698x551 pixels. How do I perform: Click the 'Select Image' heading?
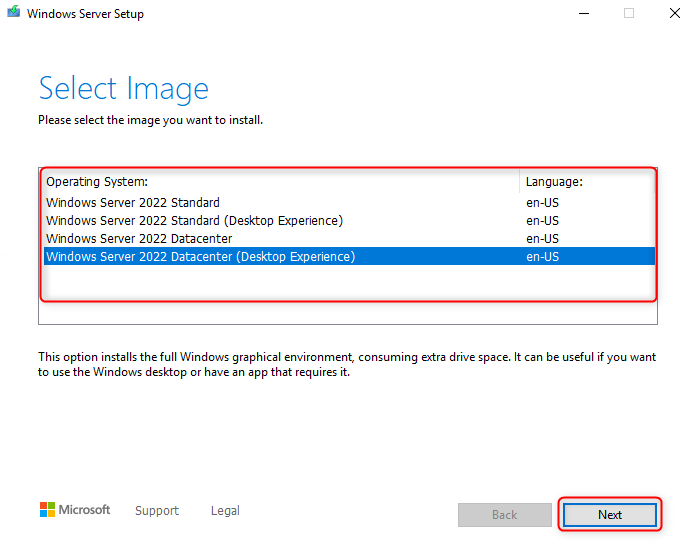pyautogui.click(x=124, y=88)
